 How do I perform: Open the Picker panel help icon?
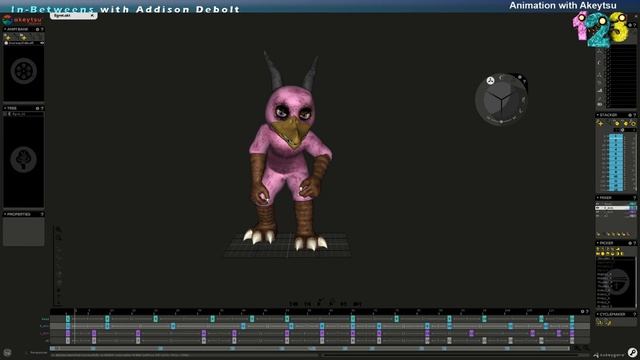point(634,243)
